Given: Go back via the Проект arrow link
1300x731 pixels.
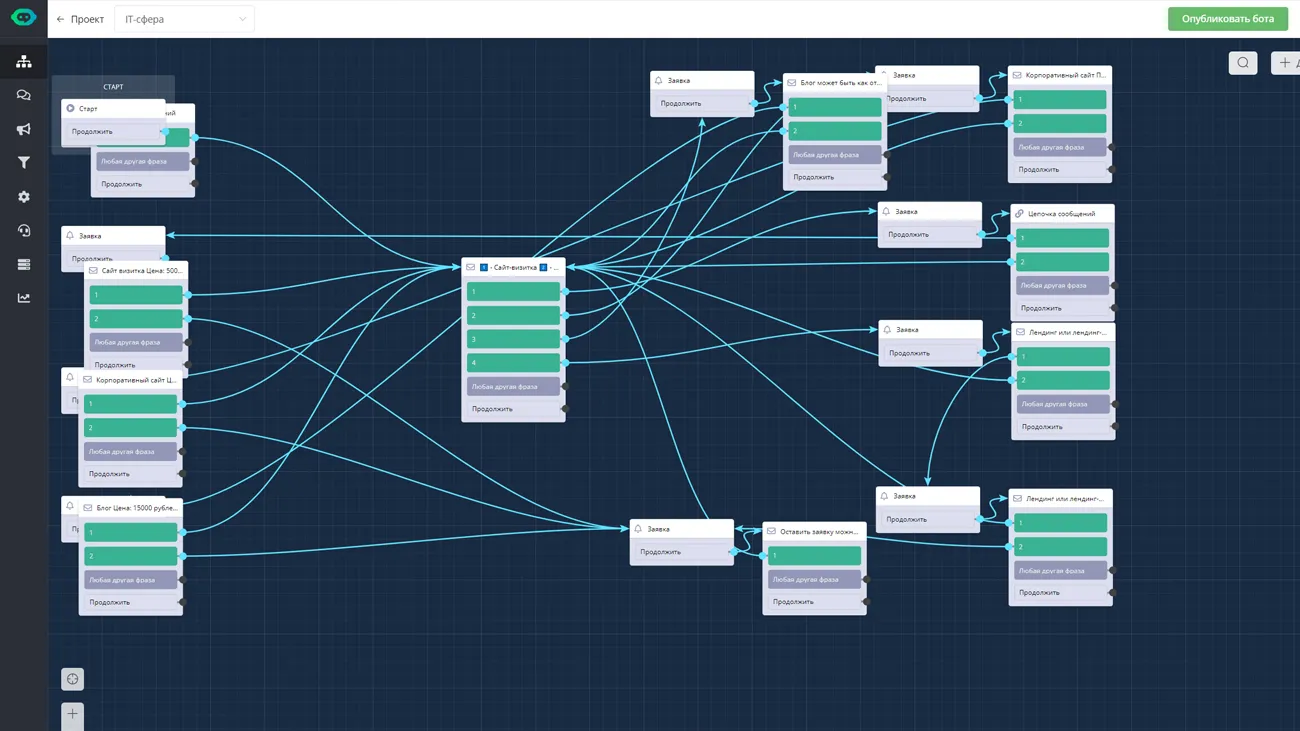Looking at the screenshot, I should [x=80, y=19].
